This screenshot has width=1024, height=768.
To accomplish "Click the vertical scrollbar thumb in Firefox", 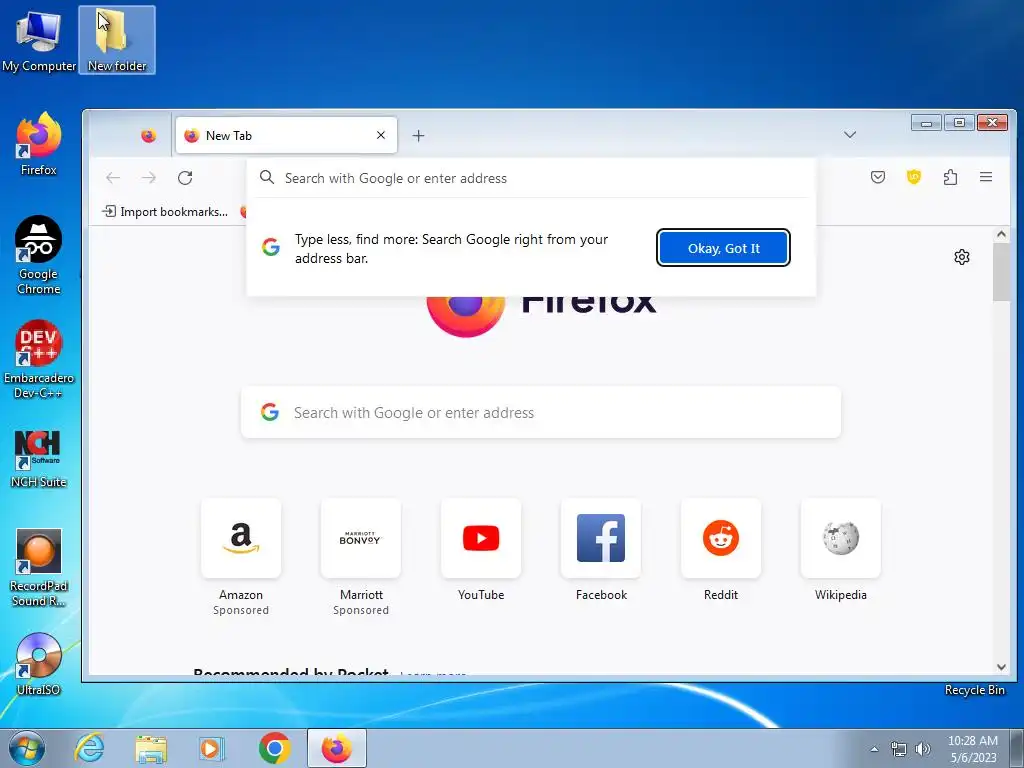I will tap(1001, 272).
